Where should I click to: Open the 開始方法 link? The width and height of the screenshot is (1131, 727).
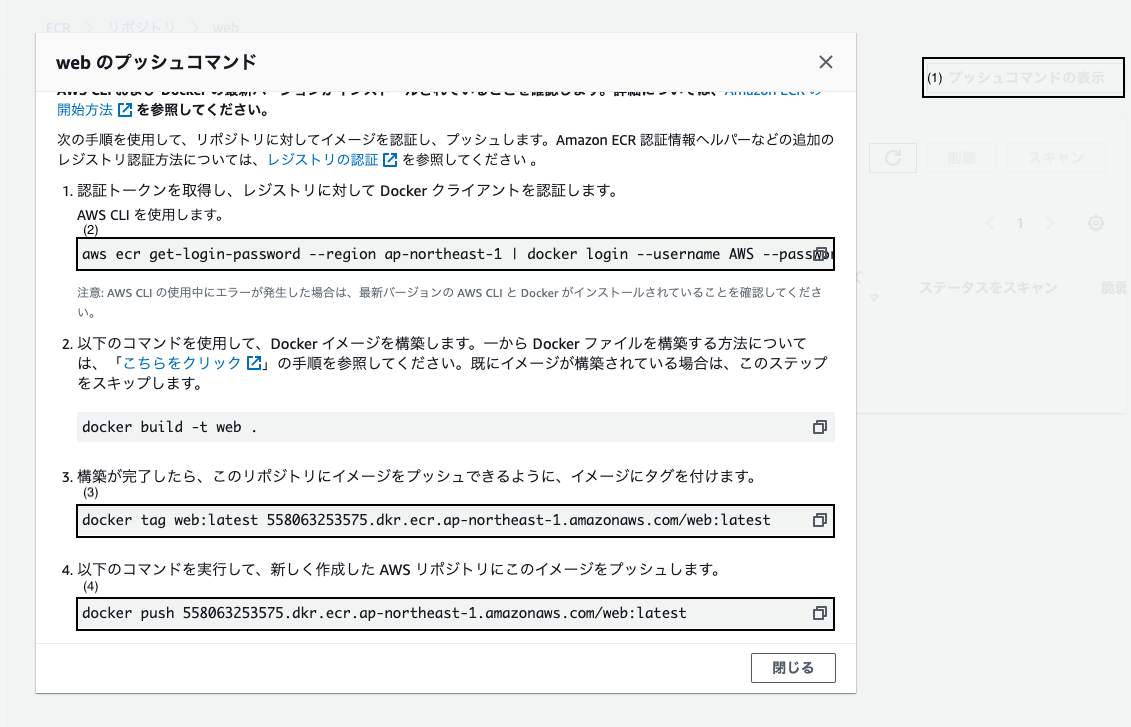click(x=94, y=110)
